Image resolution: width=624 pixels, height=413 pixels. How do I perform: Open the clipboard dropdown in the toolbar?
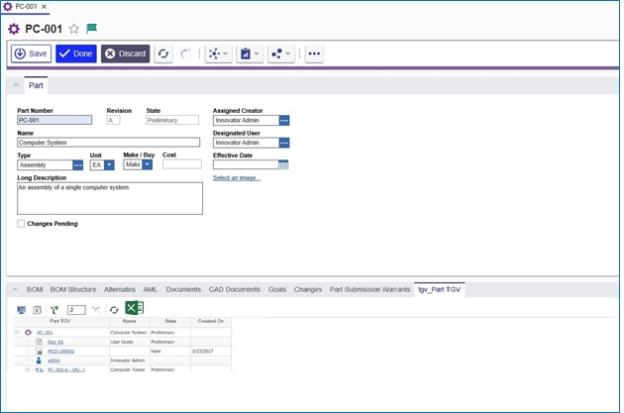(x=250, y=54)
